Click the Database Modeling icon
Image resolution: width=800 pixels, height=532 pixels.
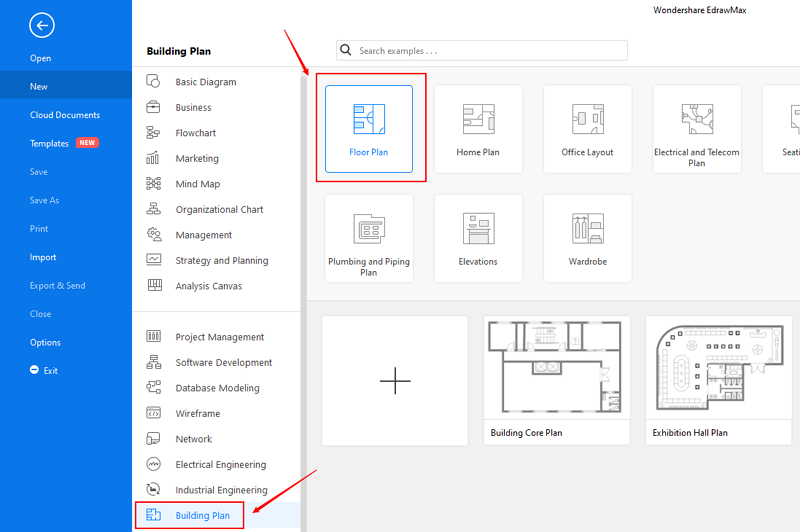click(x=154, y=387)
